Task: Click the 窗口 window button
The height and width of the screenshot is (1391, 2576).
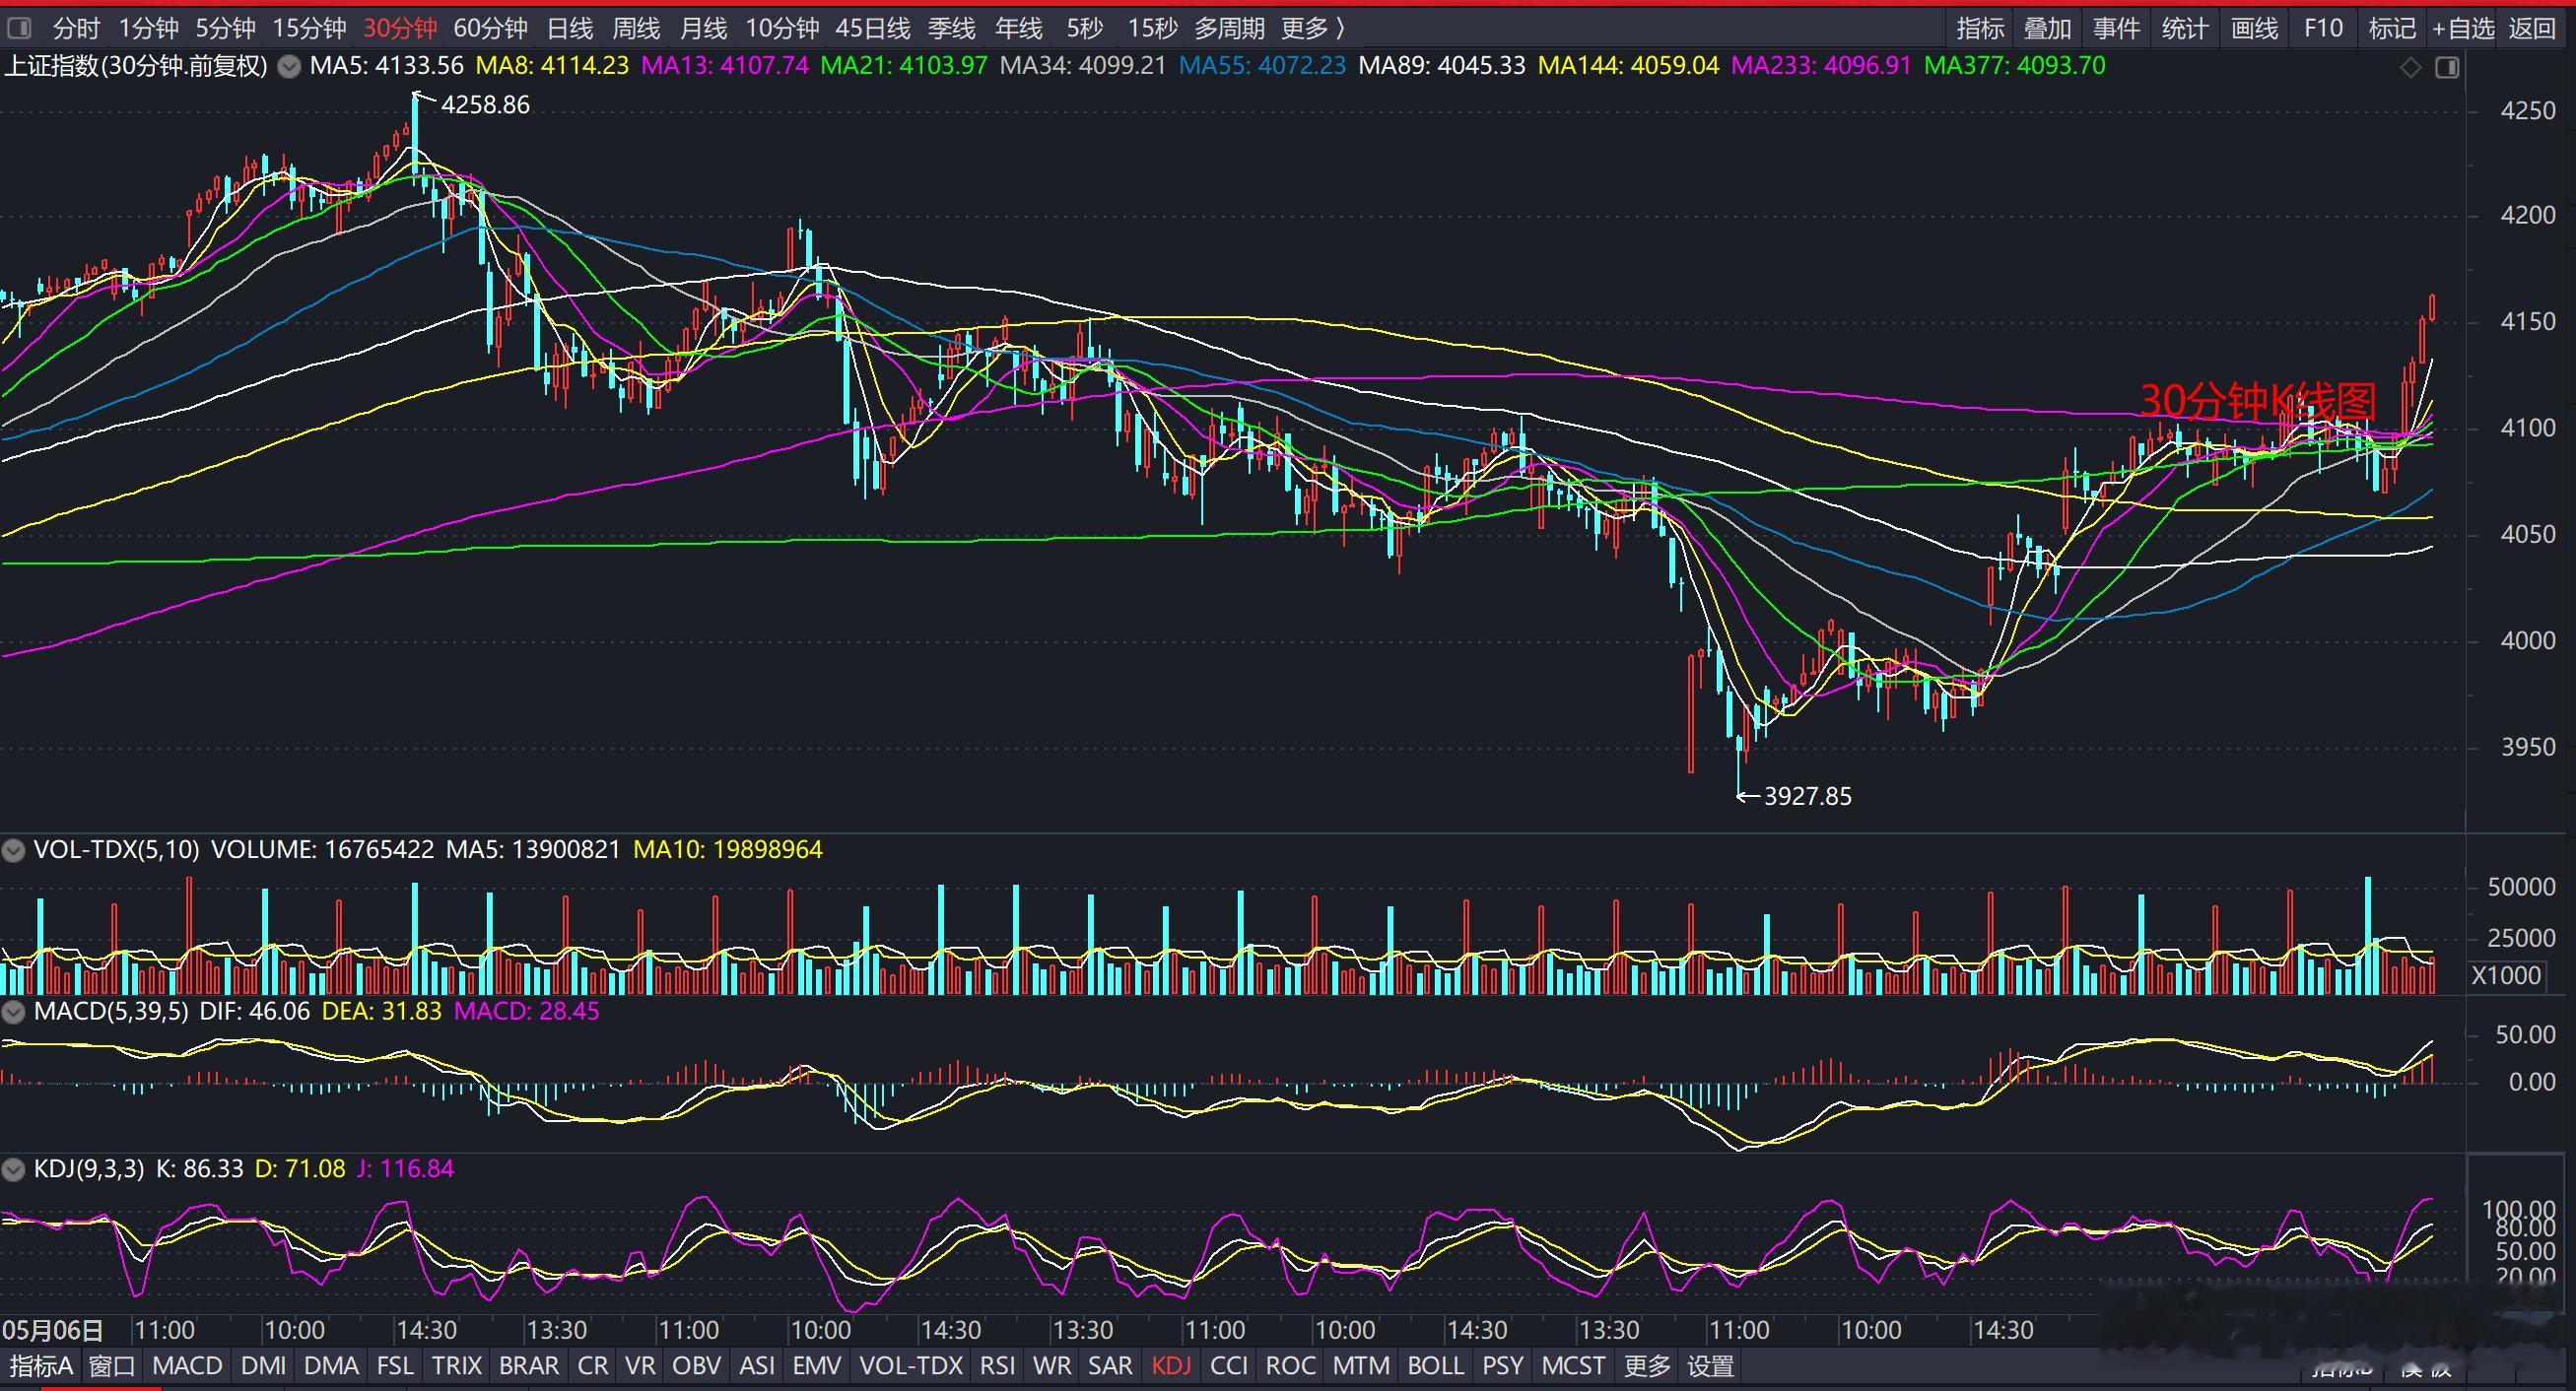Action: [111, 1366]
